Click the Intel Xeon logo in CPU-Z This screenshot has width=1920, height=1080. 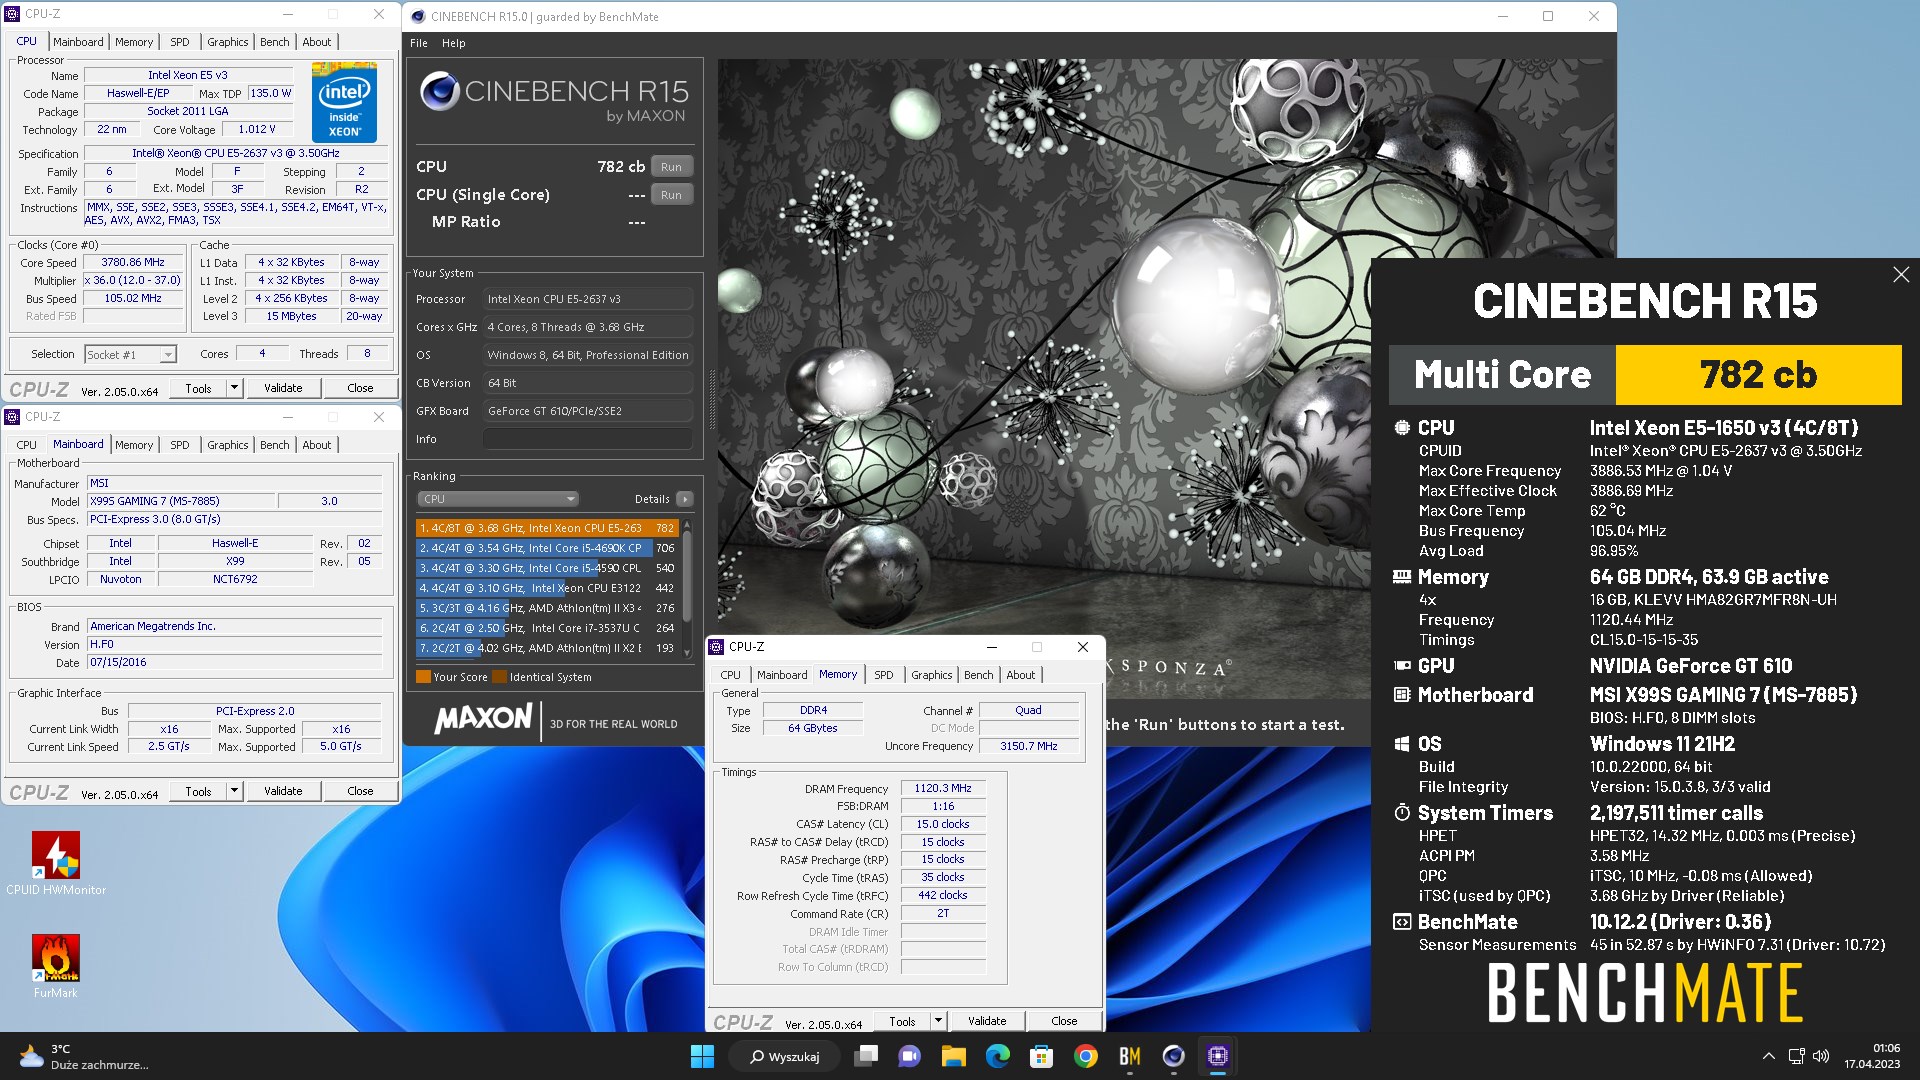[x=344, y=102]
